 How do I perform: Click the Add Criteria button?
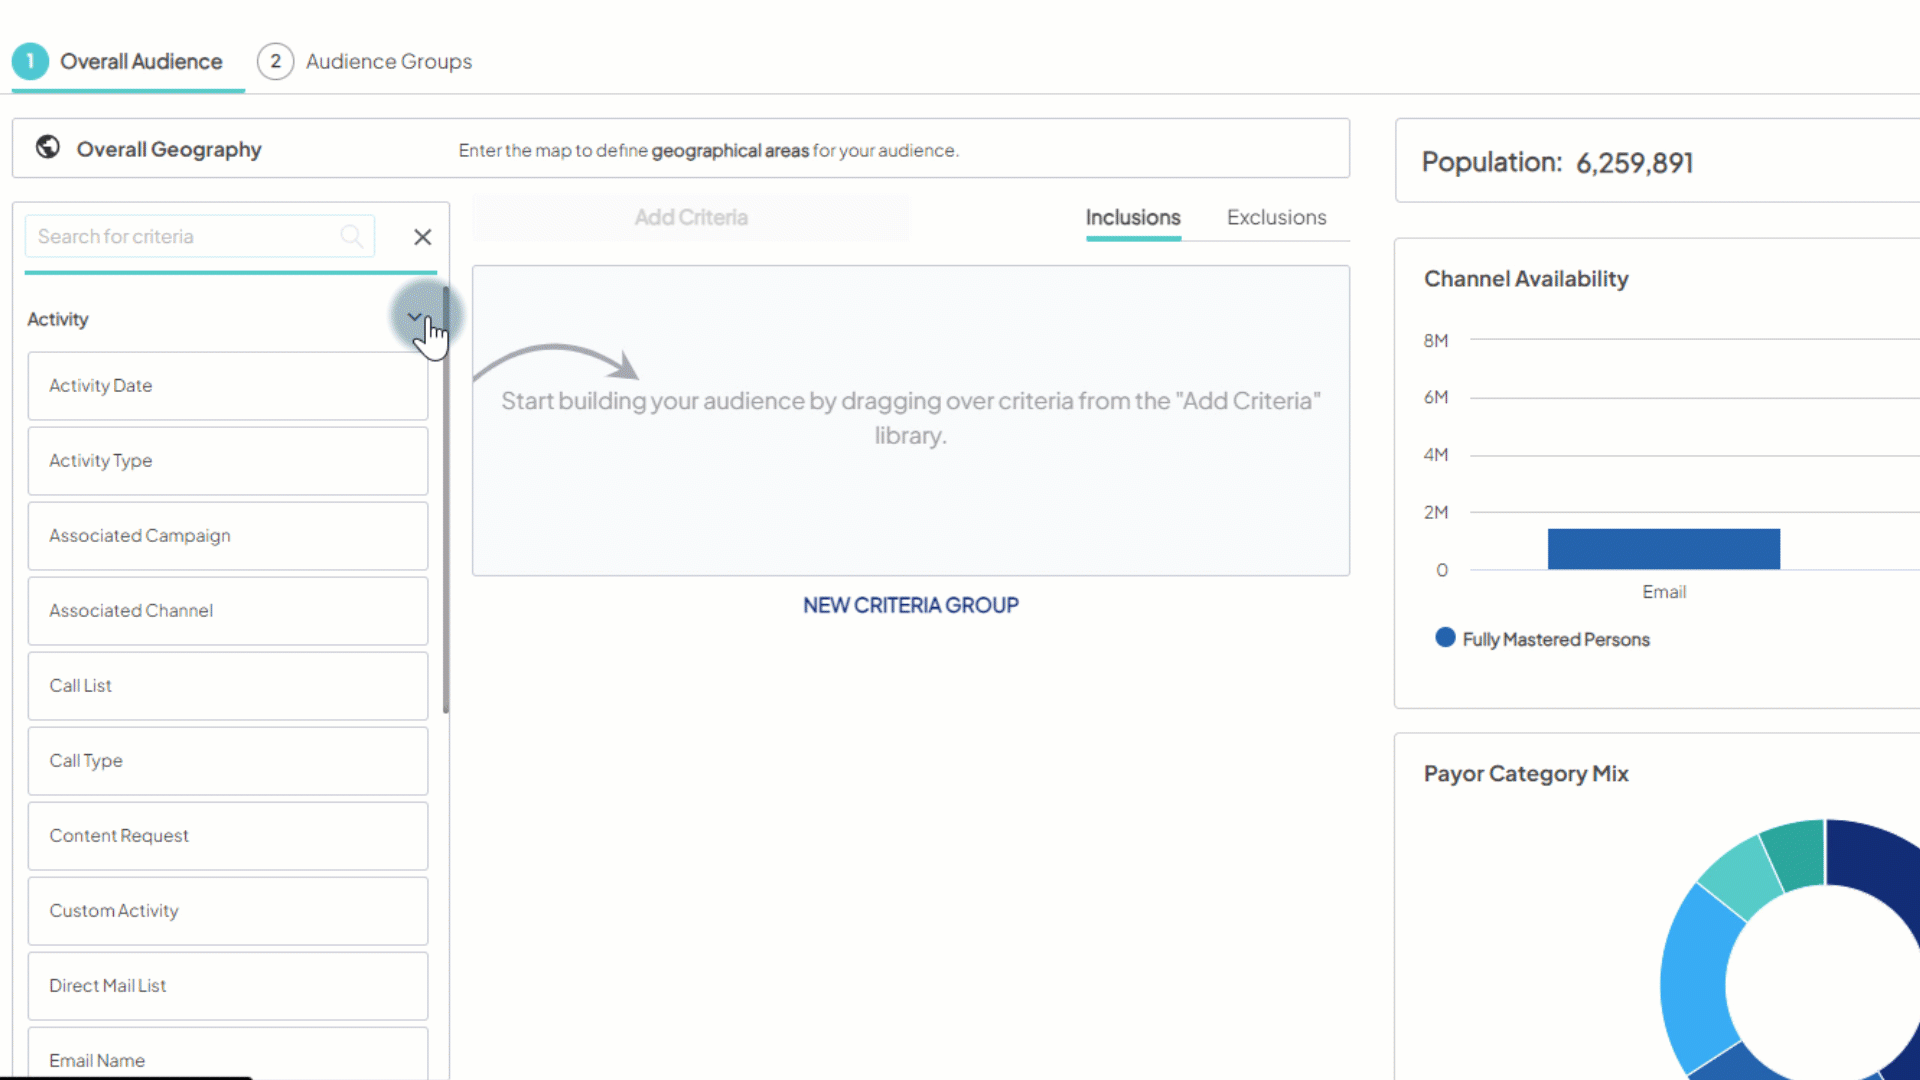click(690, 217)
